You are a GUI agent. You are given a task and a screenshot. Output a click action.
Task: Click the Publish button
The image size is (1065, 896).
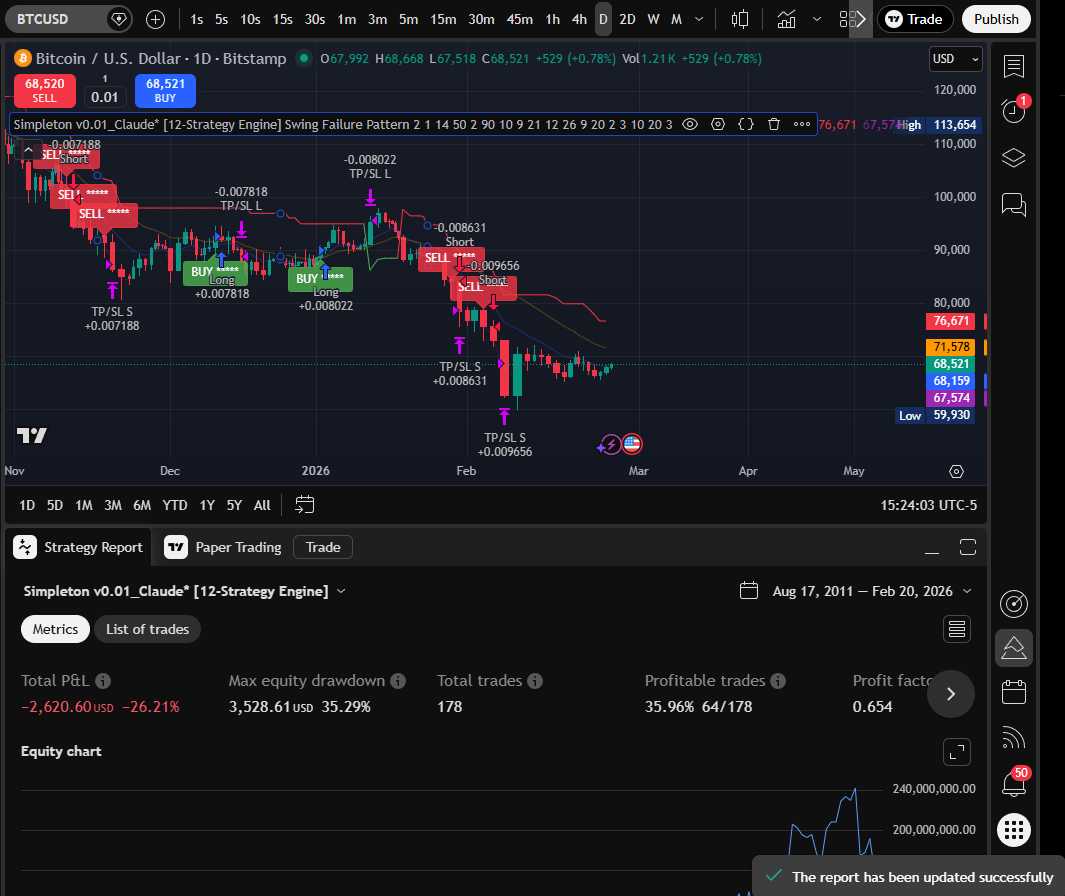(x=996, y=19)
